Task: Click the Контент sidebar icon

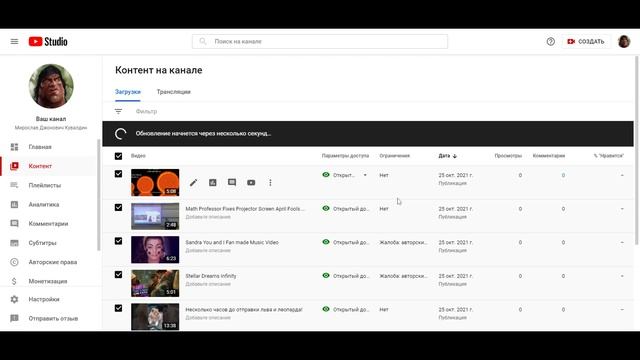Action: [x=14, y=166]
